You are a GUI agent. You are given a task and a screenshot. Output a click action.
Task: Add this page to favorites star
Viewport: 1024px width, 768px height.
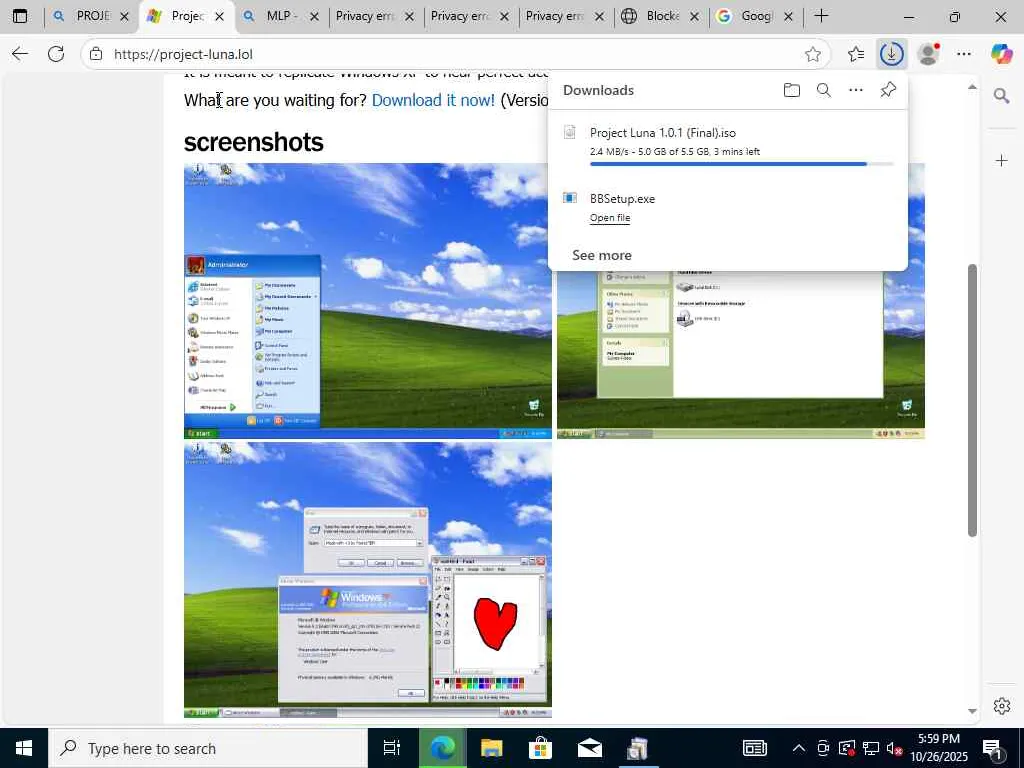point(812,54)
